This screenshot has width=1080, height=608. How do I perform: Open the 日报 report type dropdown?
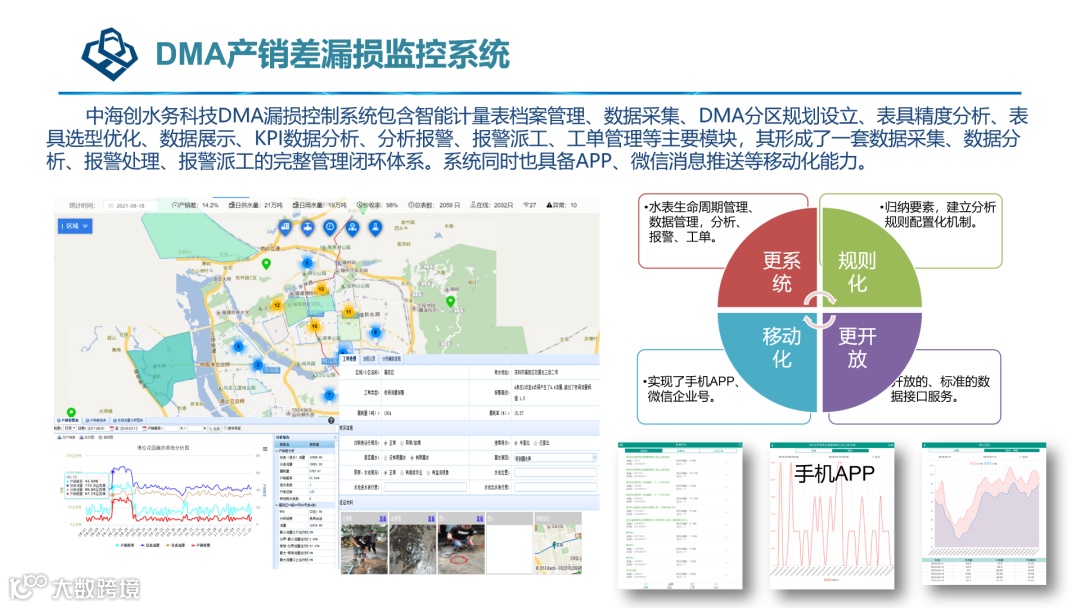pyautogui.click(x=70, y=428)
